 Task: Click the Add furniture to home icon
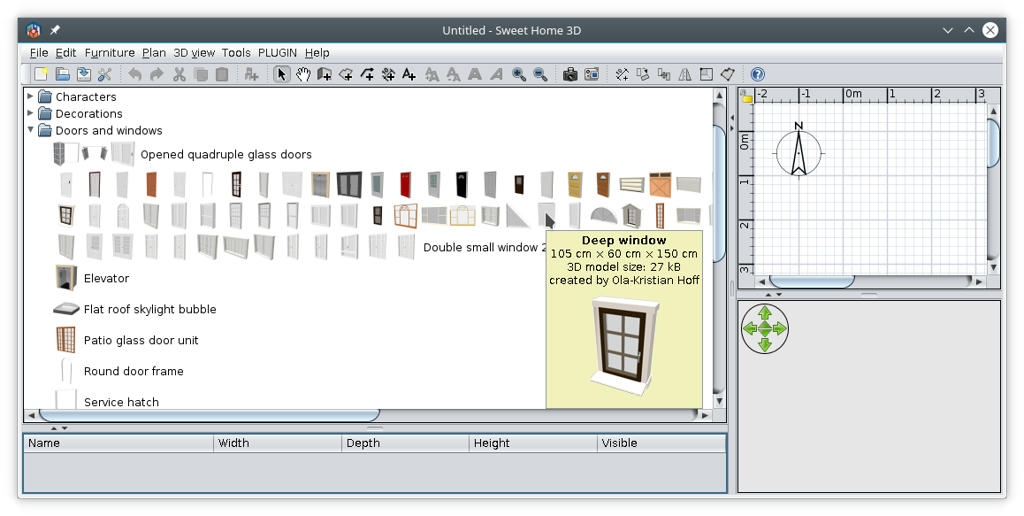click(x=251, y=74)
